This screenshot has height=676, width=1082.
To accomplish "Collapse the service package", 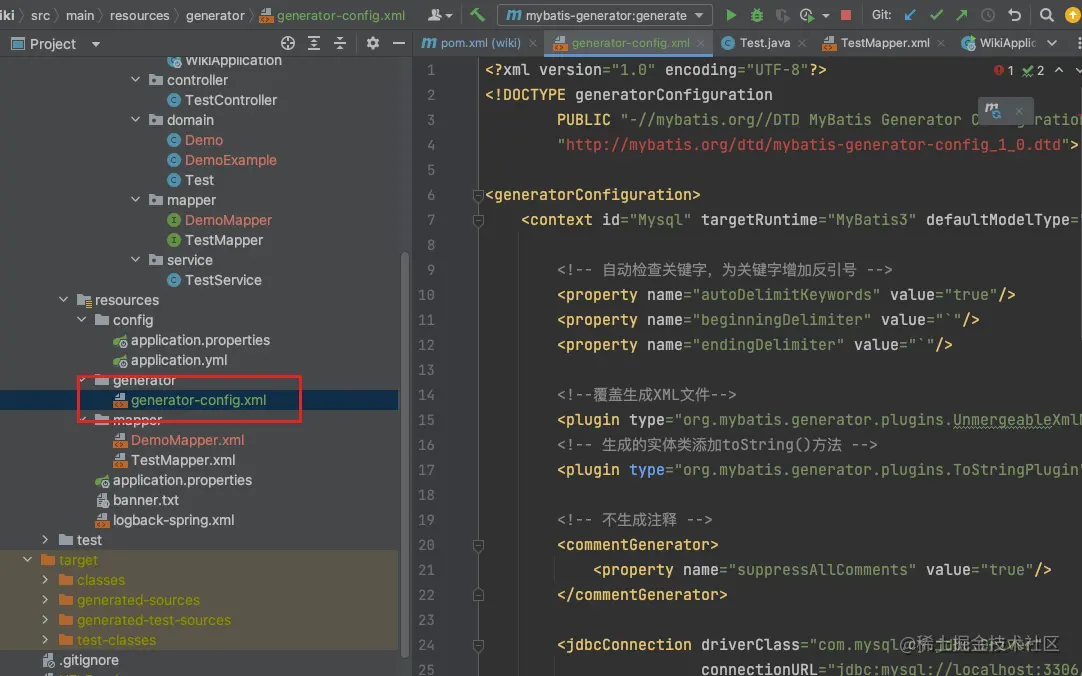I will click(x=136, y=260).
